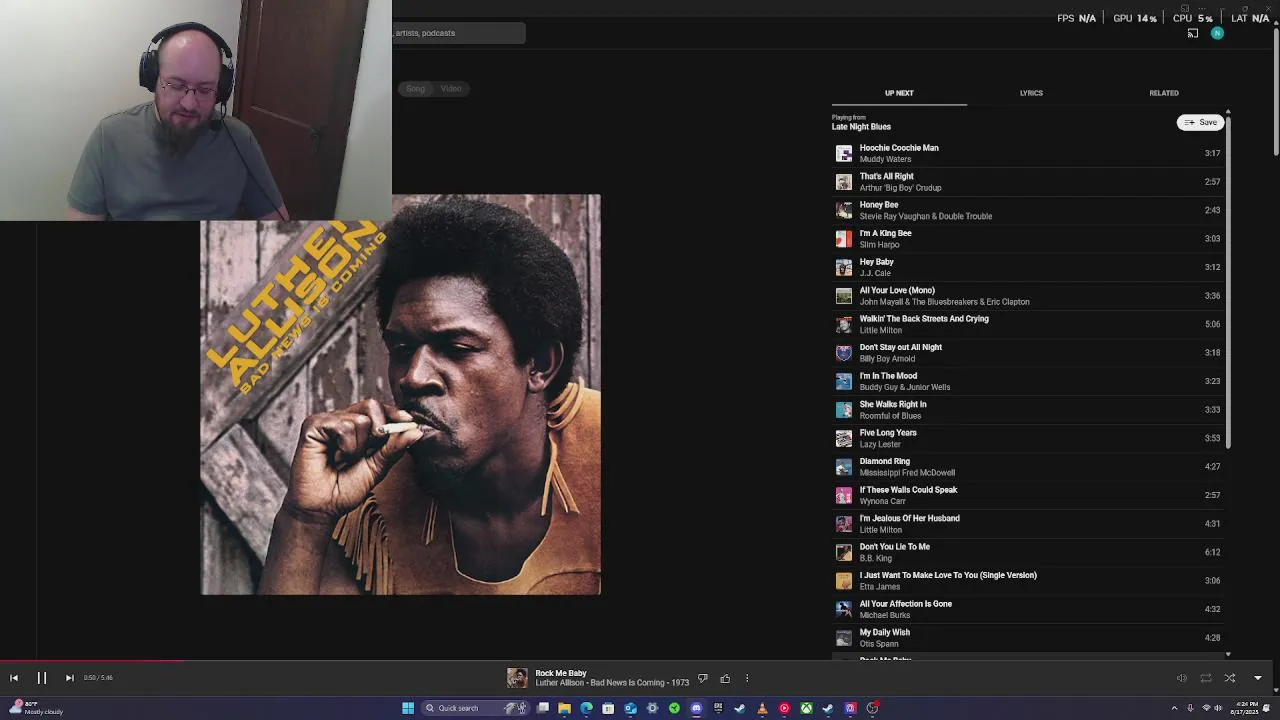The height and width of the screenshot is (720, 1280).
Task: Click the queue panel vertical scrollbar
Action: click(1228, 280)
